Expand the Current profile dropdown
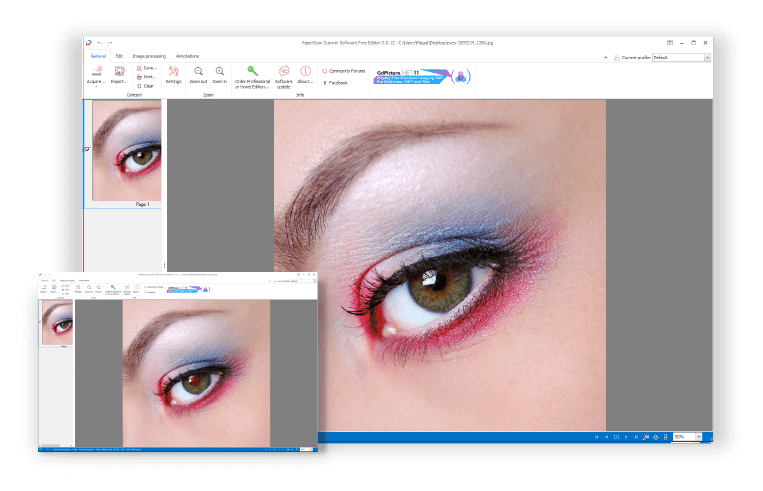The width and height of the screenshot is (763, 491). [x=706, y=58]
